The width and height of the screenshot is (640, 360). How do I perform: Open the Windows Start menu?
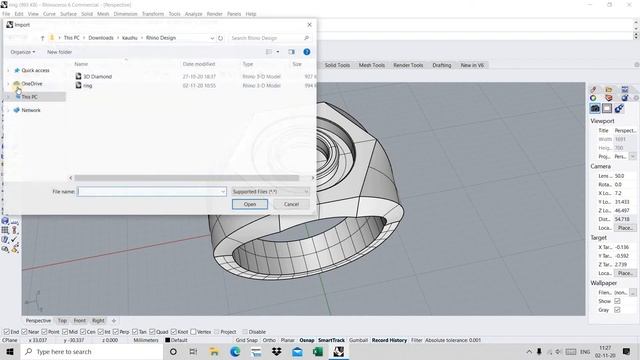(10, 352)
